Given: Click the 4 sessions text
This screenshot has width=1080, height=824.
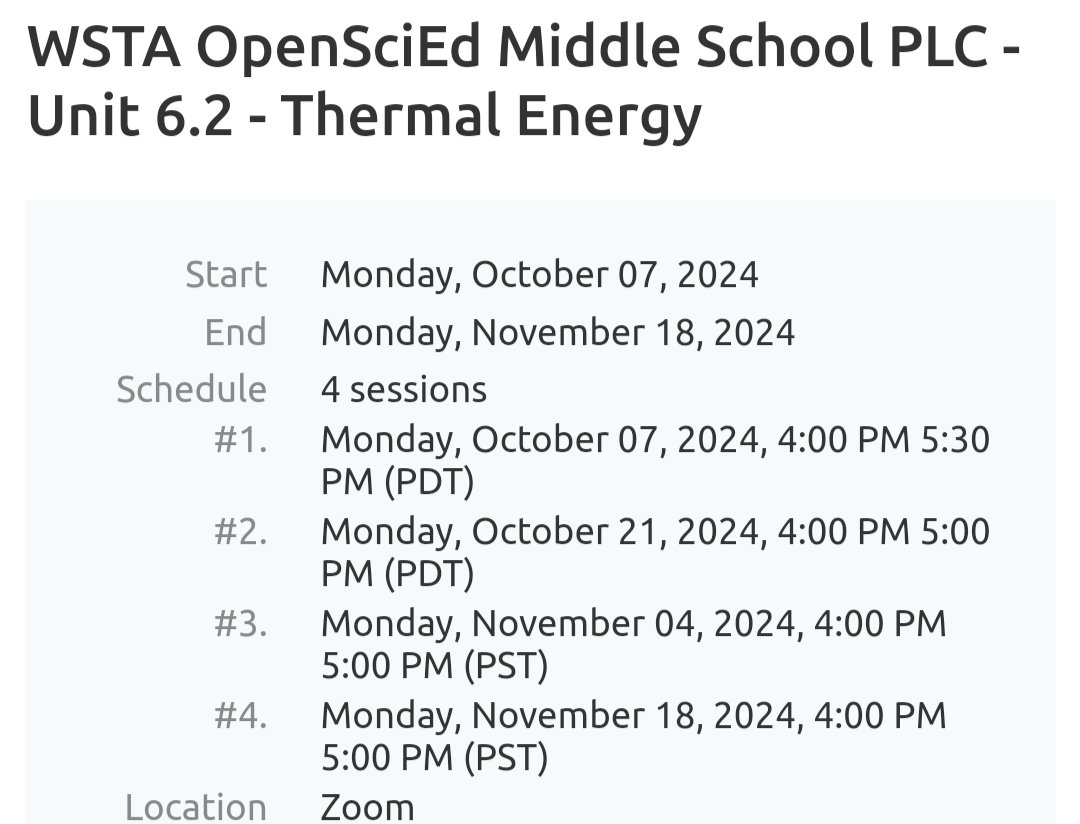Looking at the screenshot, I should tap(404, 389).
